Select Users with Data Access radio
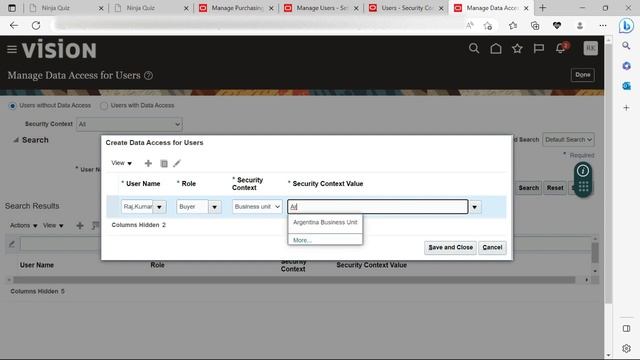 pos(104,106)
